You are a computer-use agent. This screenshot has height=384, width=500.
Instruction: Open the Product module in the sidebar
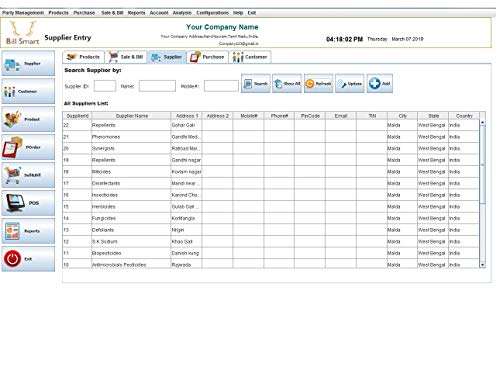pyautogui.click(x=28, y=119)
